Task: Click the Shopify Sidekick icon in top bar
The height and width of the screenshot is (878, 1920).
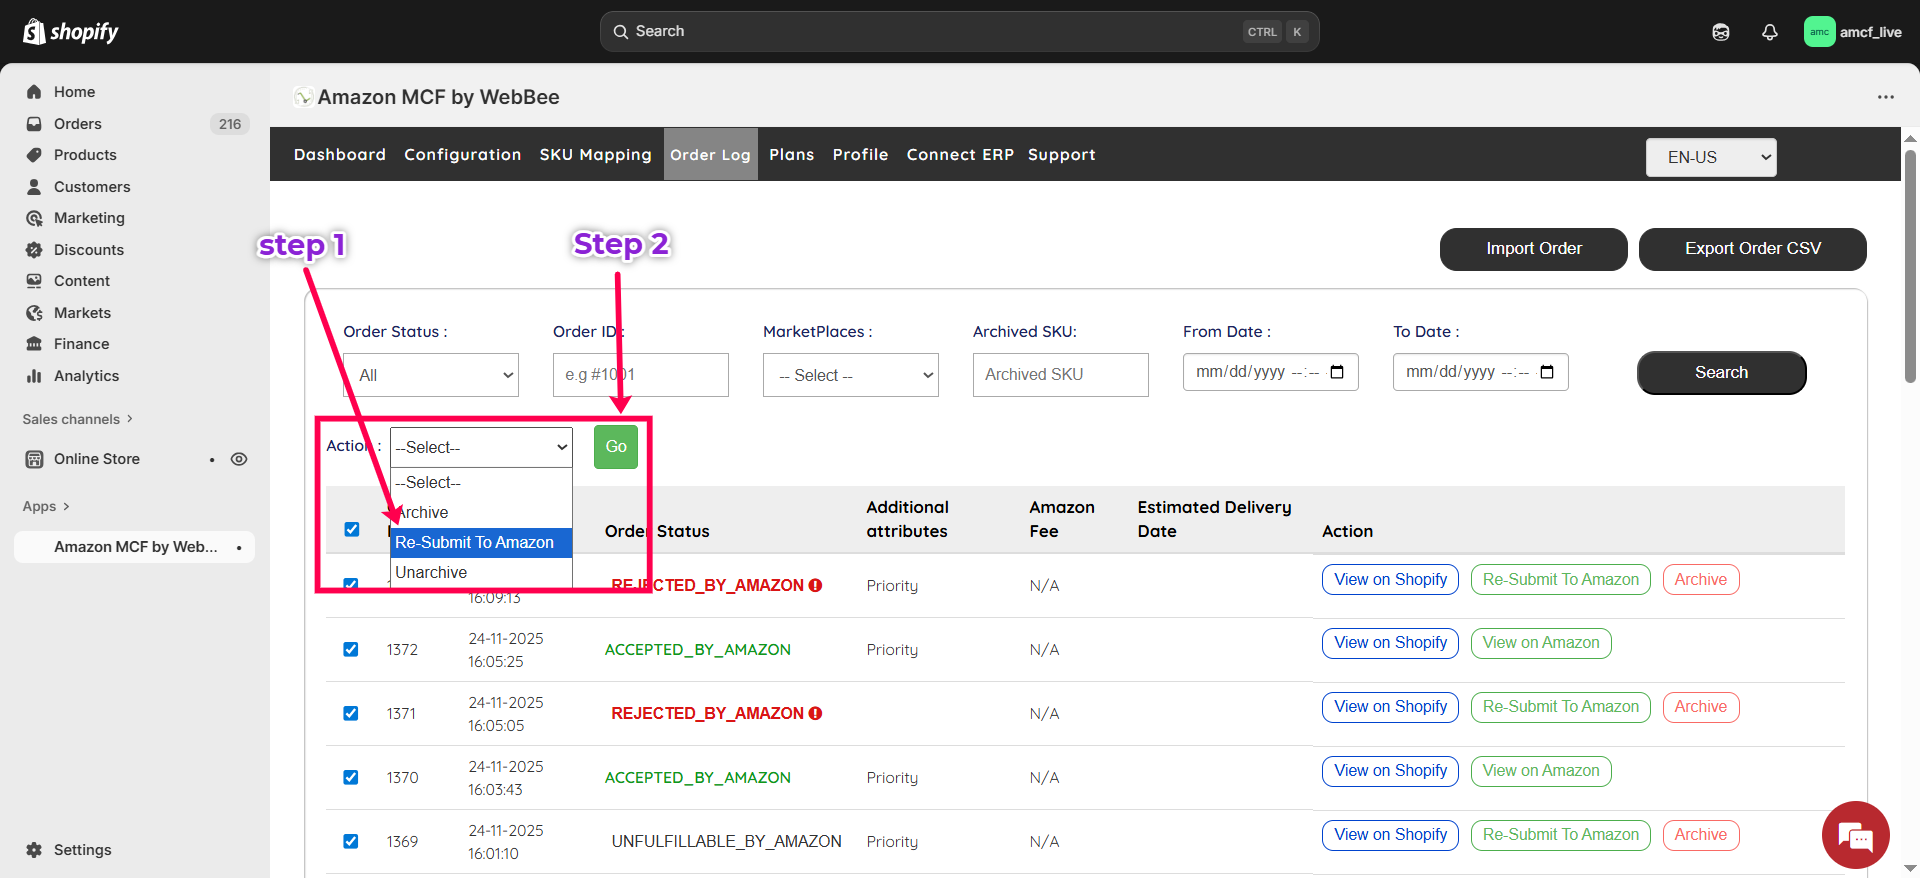Action: point(1720,32)
